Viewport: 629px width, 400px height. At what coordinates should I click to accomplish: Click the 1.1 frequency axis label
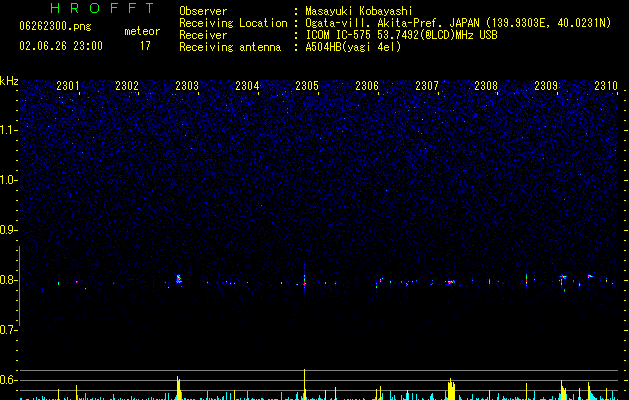pyautogui.click(x=8, y=130)
